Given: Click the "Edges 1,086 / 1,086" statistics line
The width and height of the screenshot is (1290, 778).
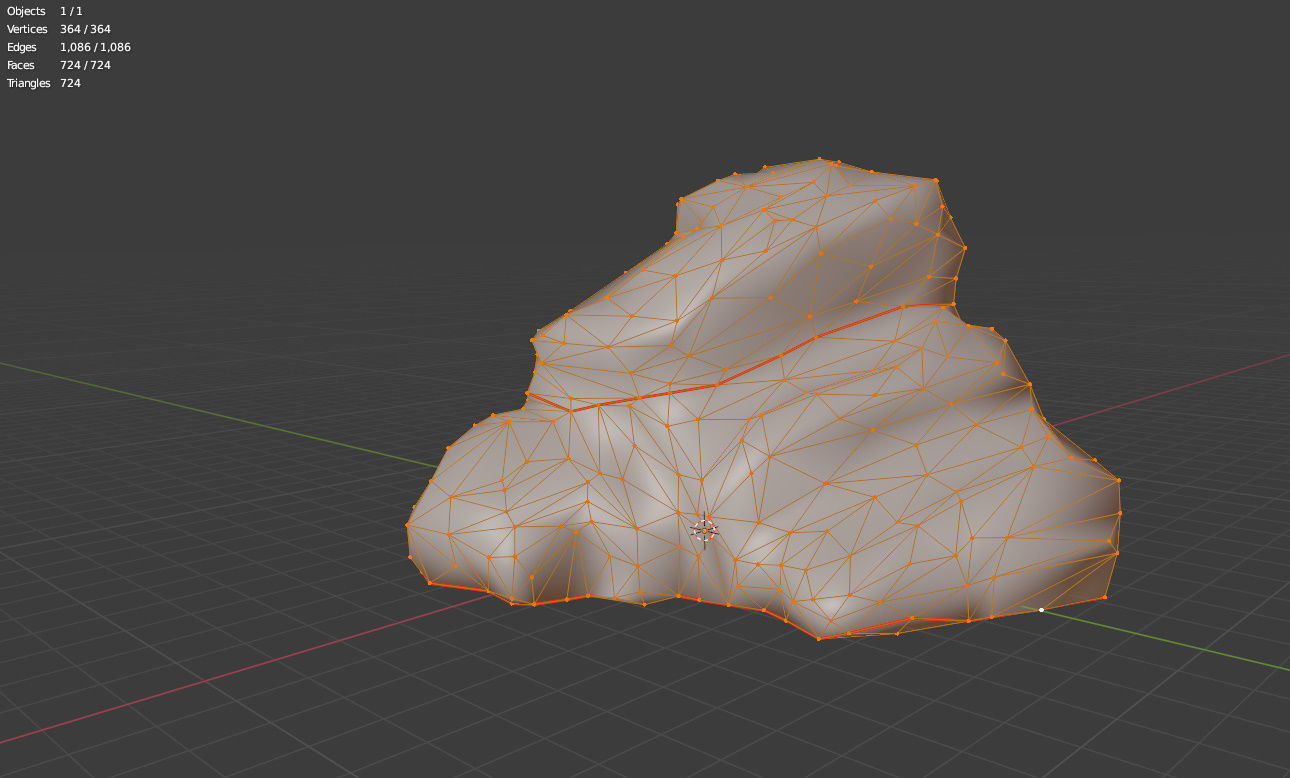Looking at the screenshot, I should click(x=69, y=47).
